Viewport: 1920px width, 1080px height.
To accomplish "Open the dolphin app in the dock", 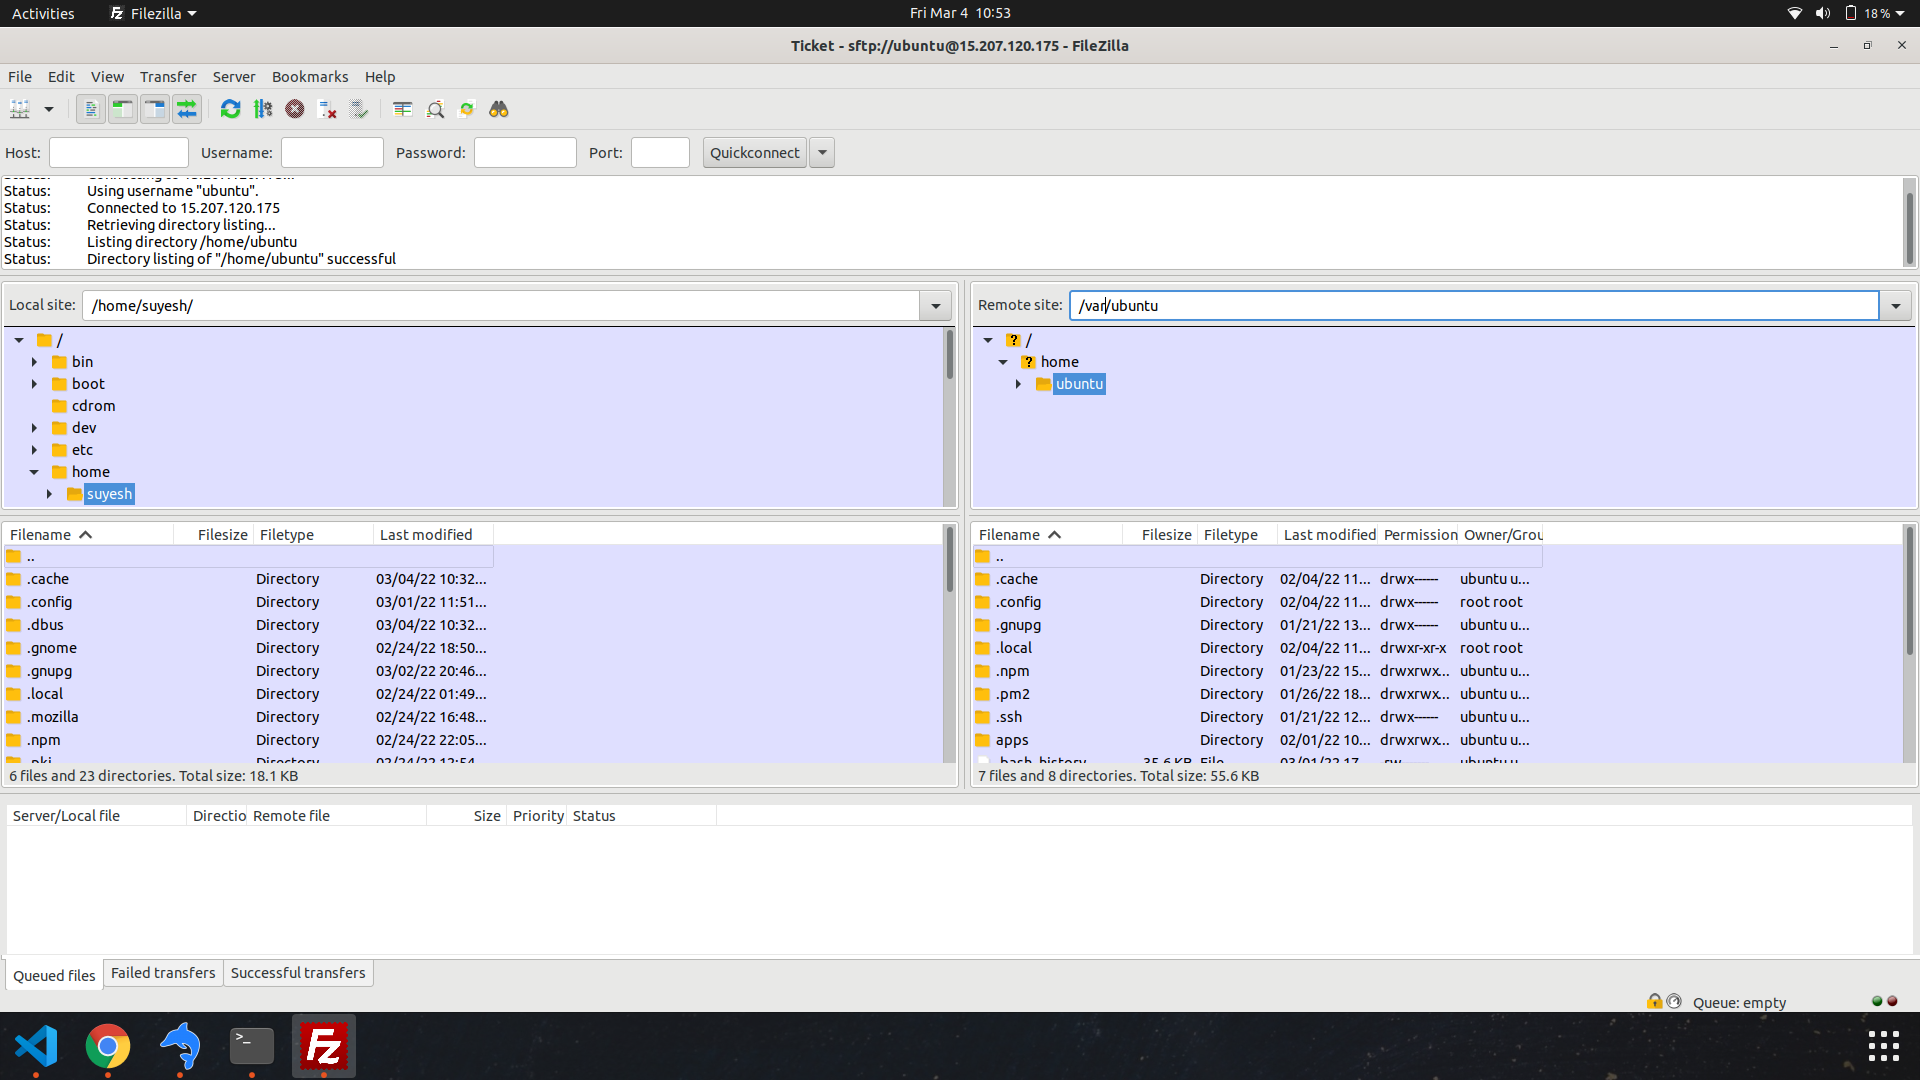I will [180, 1046].
